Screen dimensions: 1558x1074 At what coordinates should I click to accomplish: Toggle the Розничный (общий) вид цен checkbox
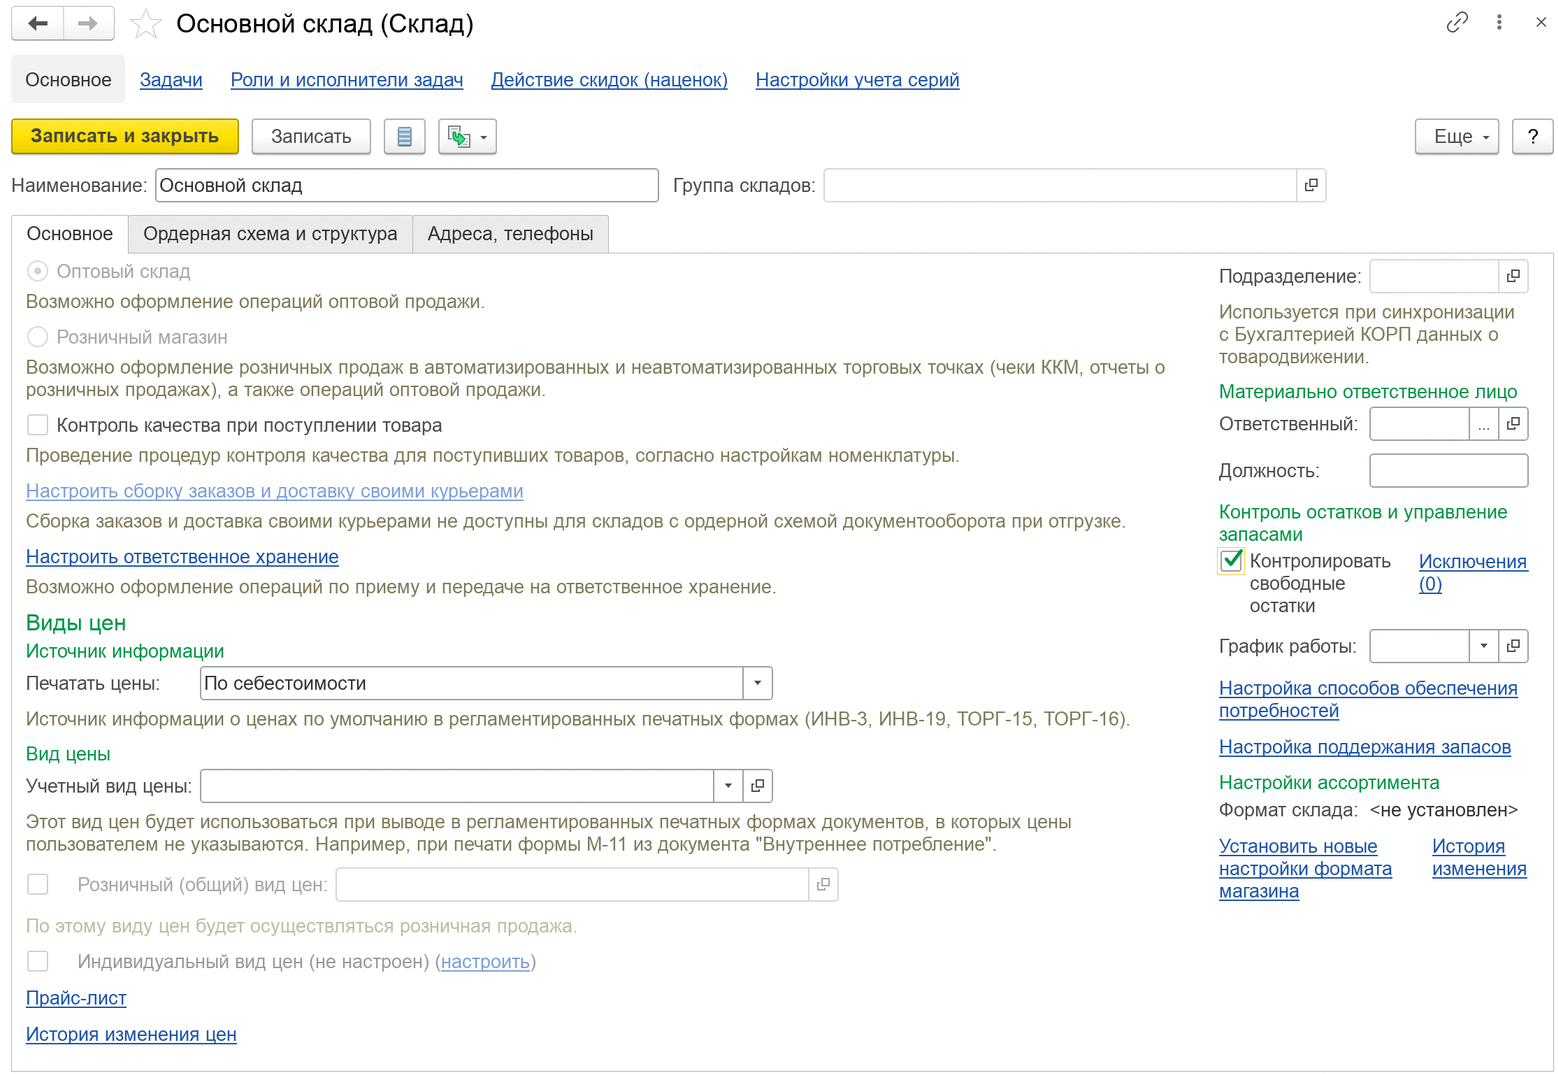coord(38,884)
